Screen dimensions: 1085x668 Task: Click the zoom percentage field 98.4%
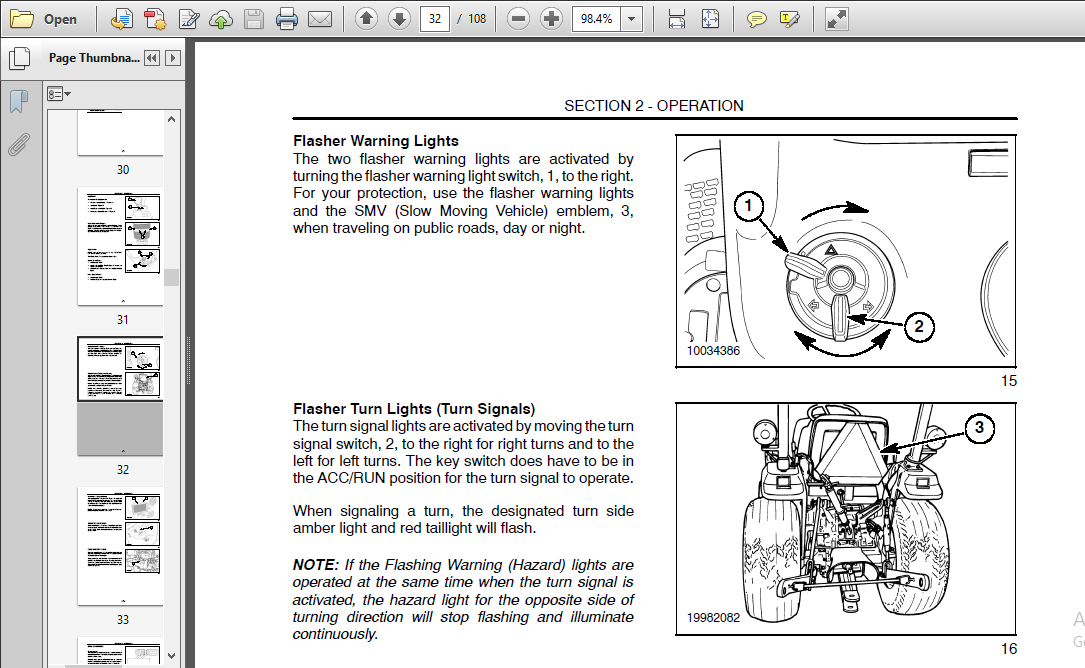point(596,19)
